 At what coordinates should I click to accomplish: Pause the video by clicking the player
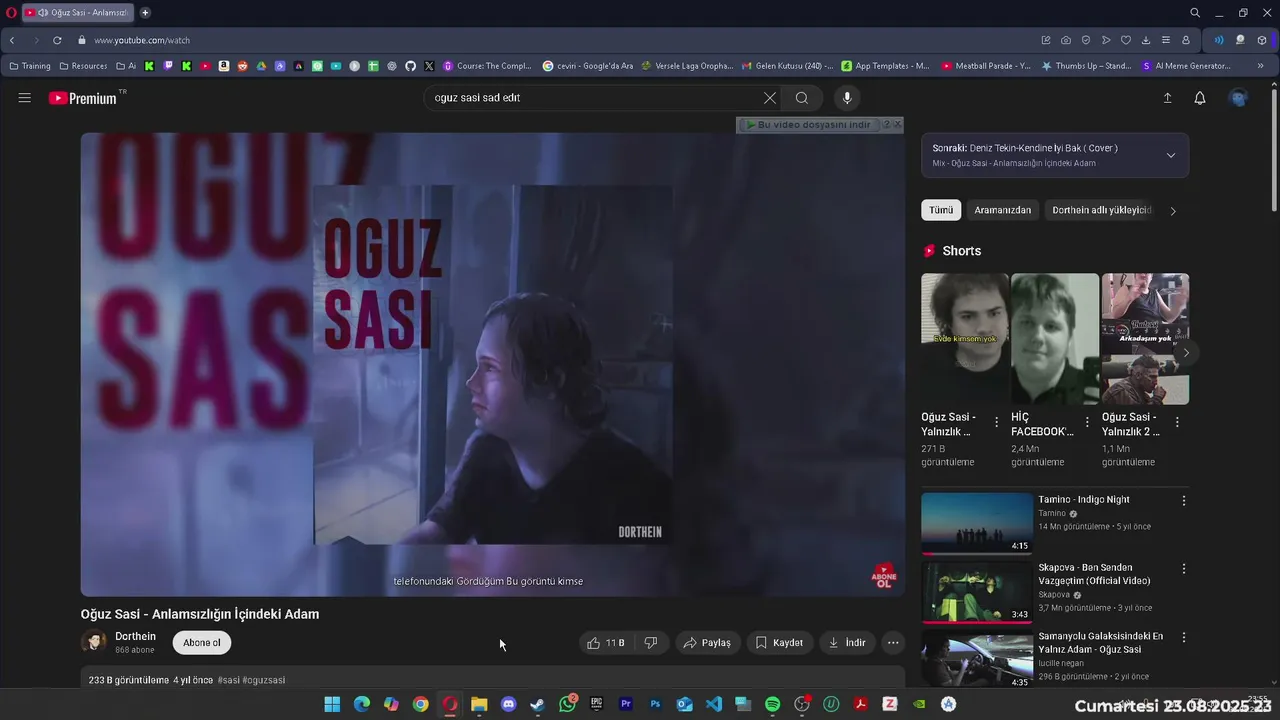493,365
